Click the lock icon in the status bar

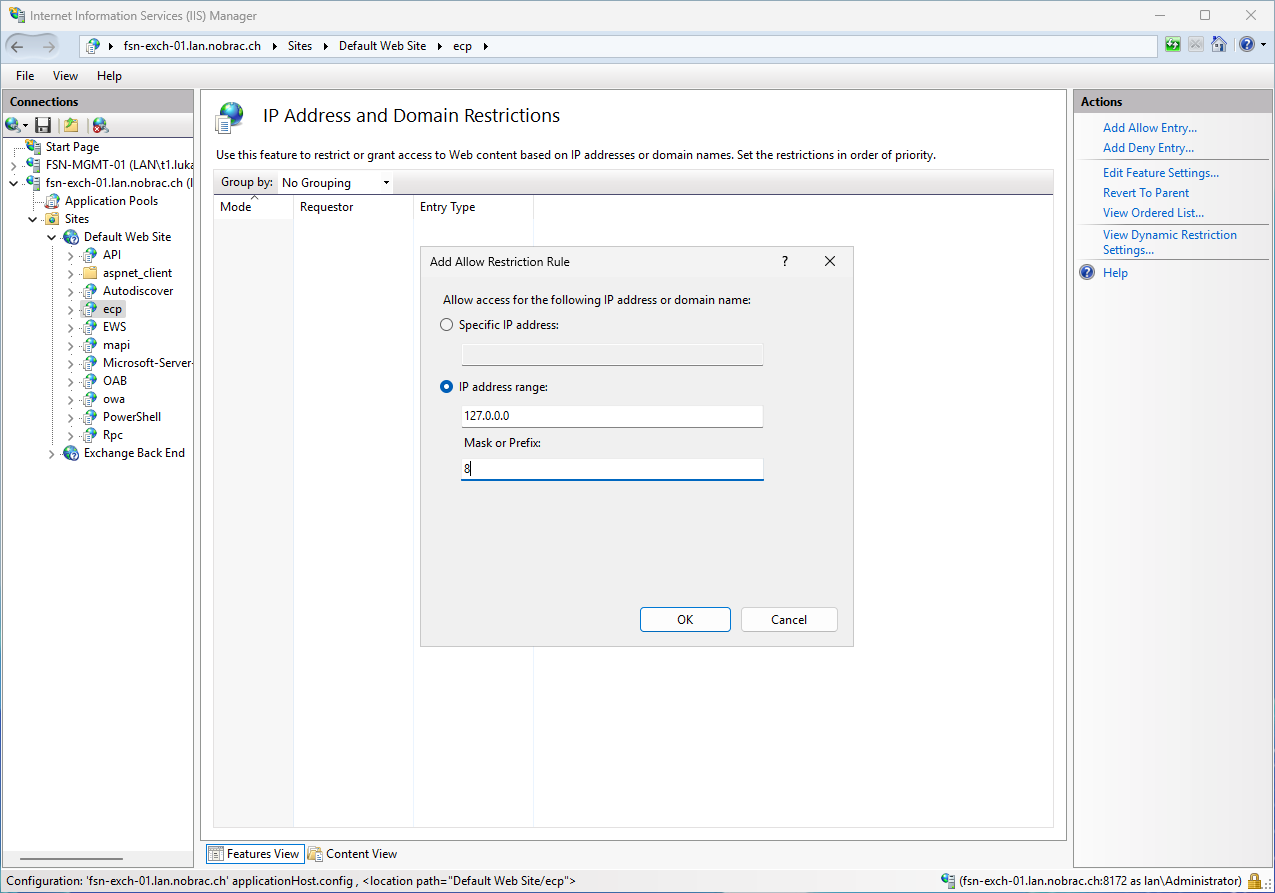pyautogui.click(x=1255, y=881)
